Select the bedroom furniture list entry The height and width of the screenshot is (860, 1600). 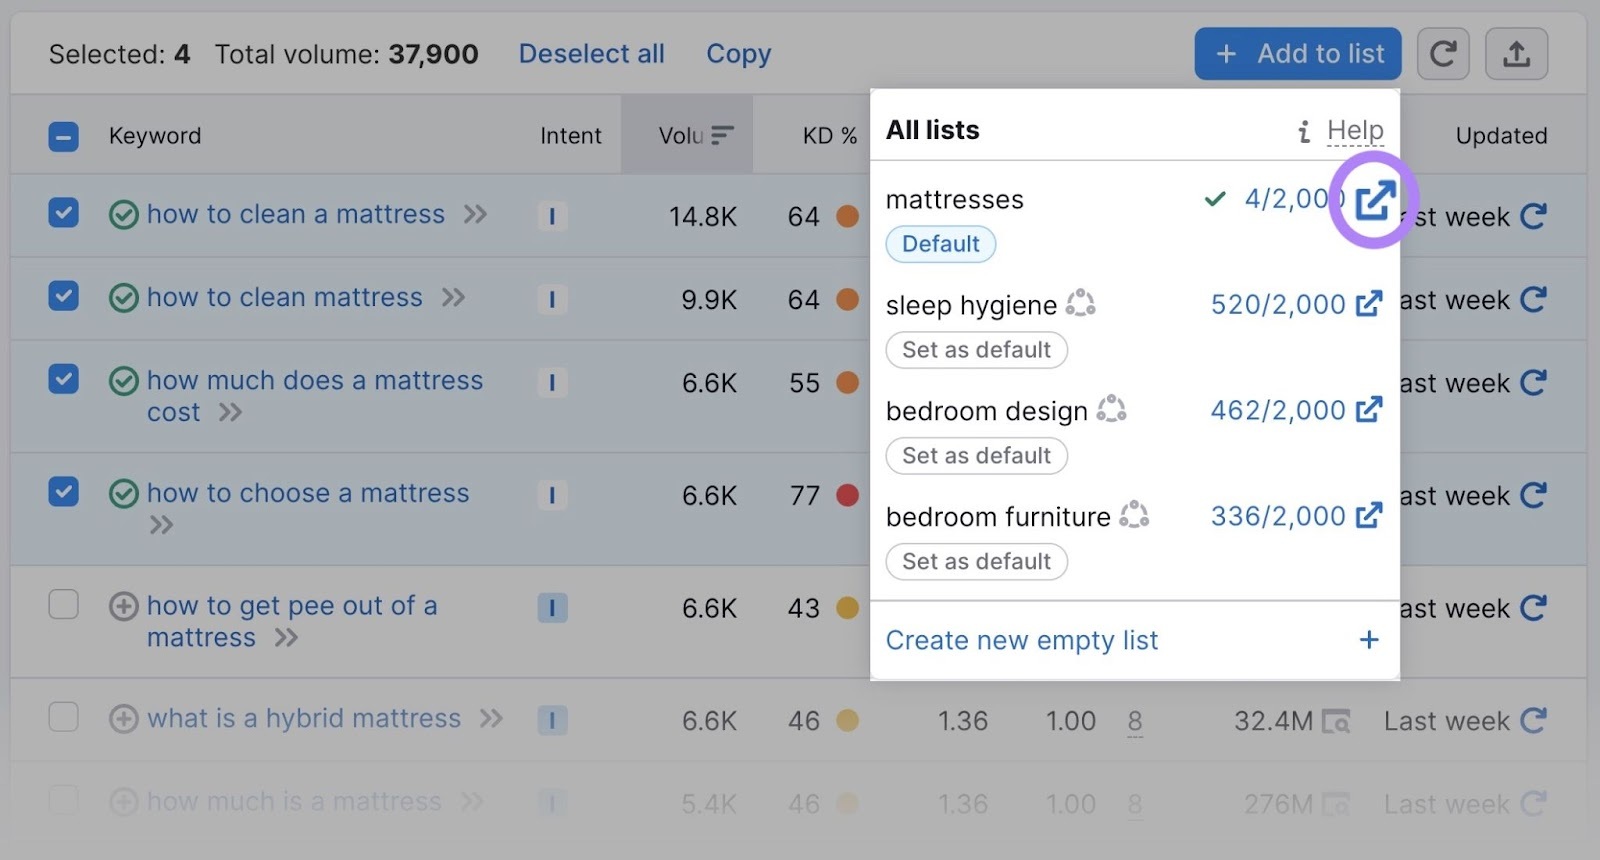tap(998, 517)
